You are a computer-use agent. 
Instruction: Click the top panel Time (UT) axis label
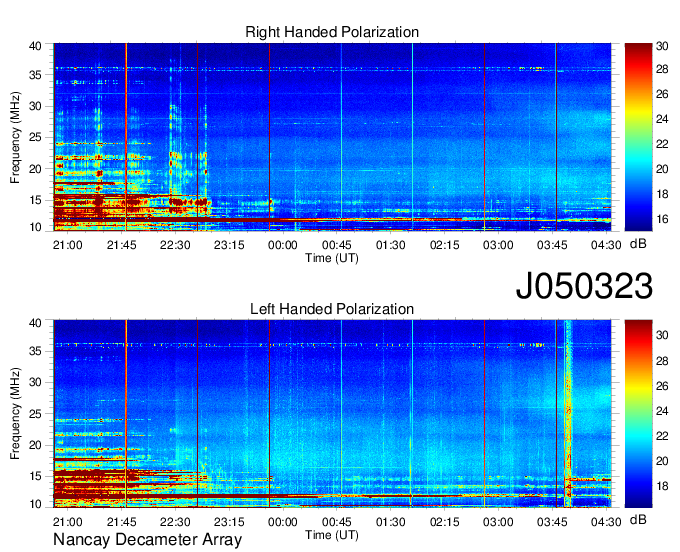tap(332, 258)
